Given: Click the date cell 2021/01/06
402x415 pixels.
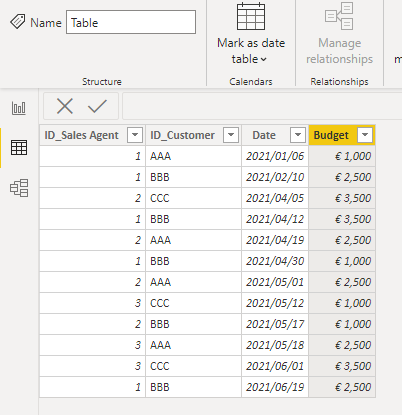Looking at the screenshot, I should click(x=275, y=156).
